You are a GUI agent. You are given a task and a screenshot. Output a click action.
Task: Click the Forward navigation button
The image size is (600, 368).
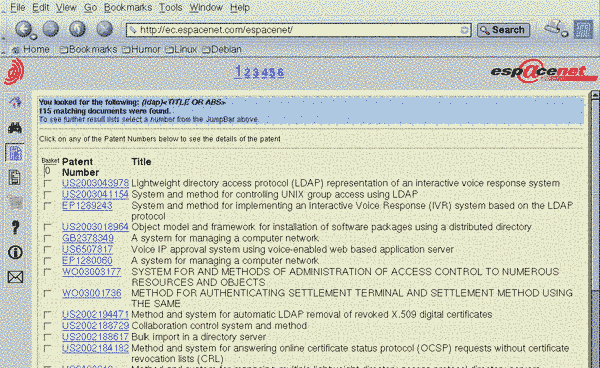tap(51, 29)
